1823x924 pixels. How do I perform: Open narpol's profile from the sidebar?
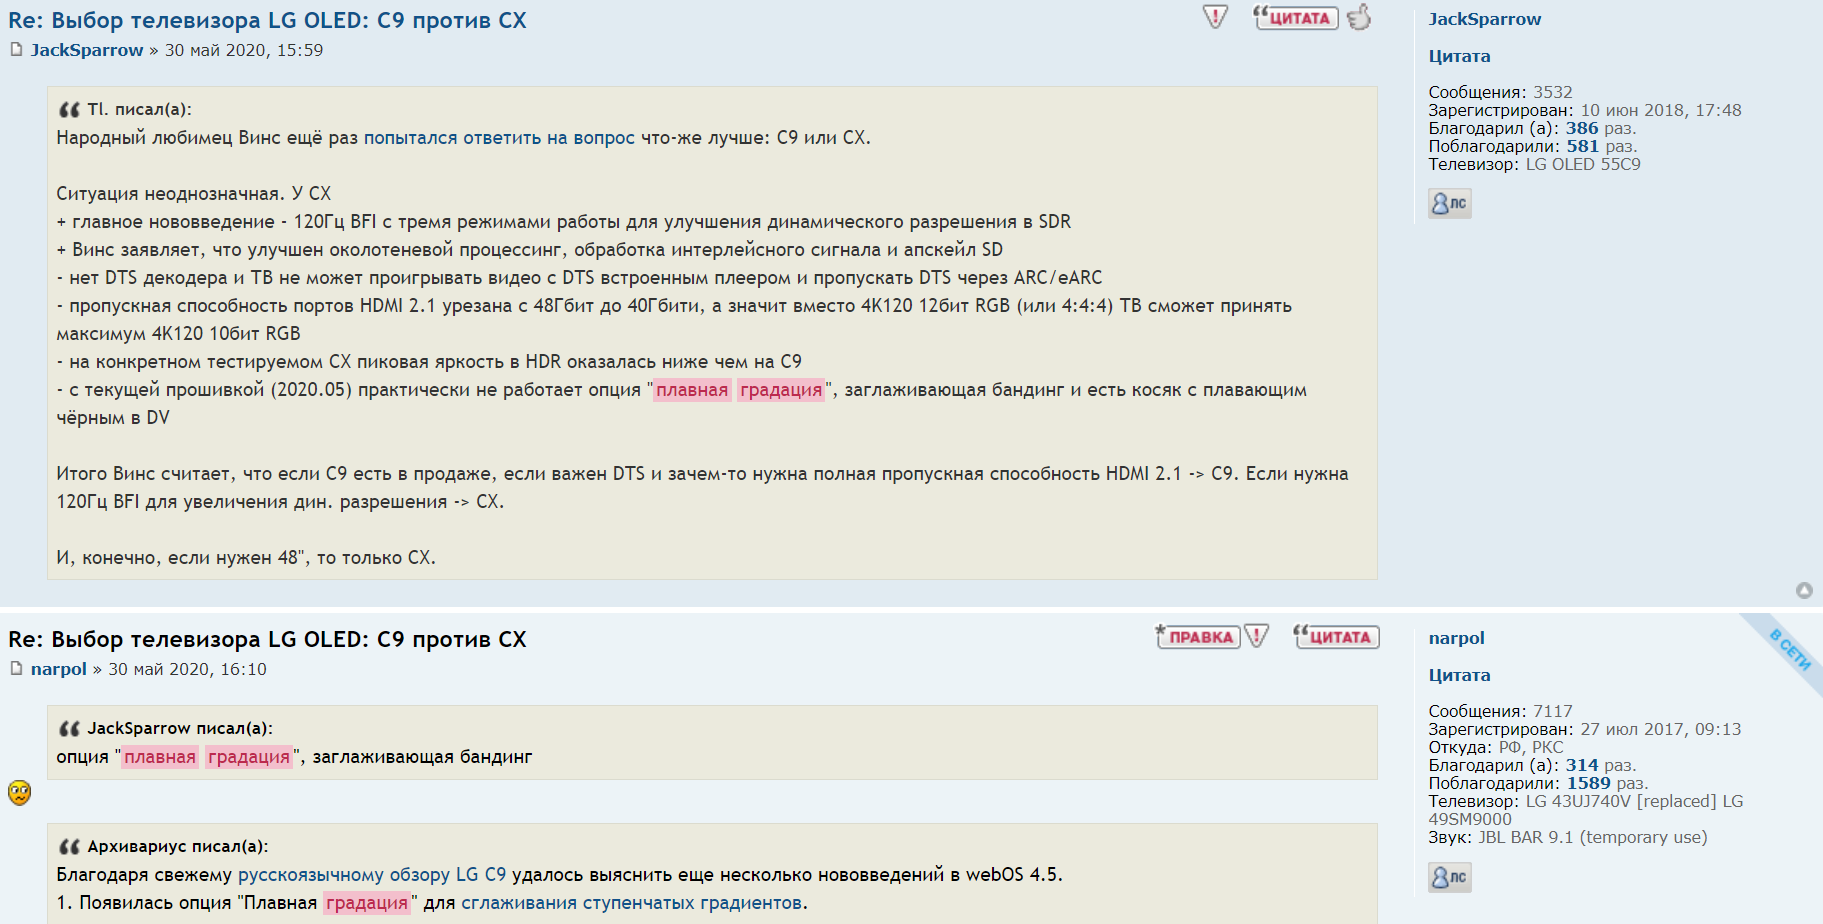click(1456, 638)
